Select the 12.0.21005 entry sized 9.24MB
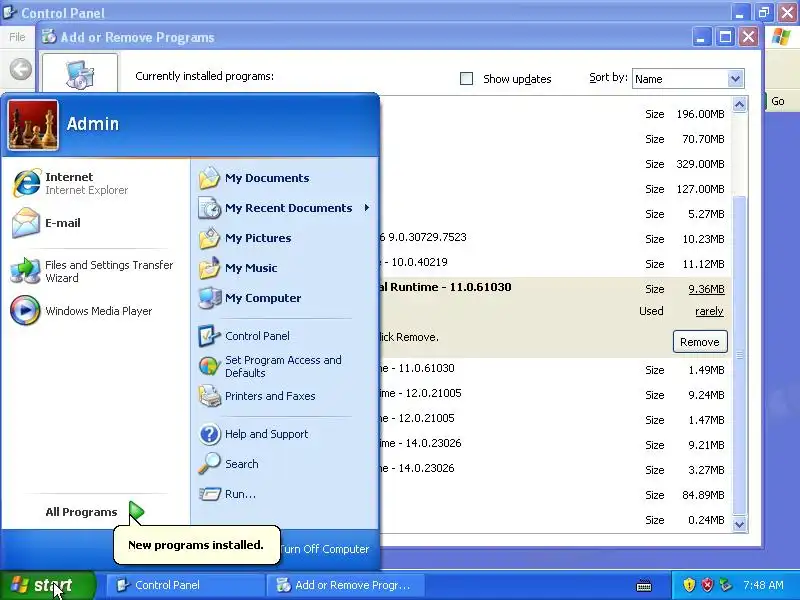 coord(555,394)
